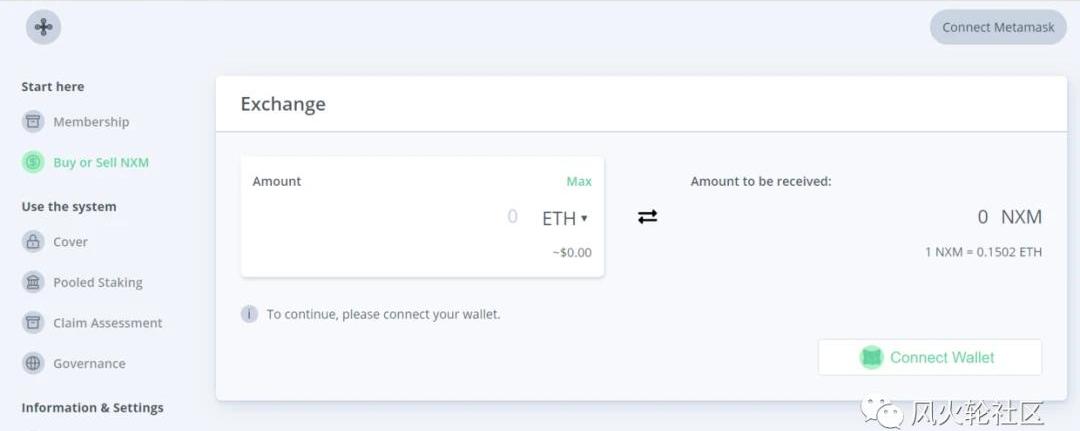Click the green wallet icon on Connect Wallet
The image size is (1080, 431).
(872, 357)
